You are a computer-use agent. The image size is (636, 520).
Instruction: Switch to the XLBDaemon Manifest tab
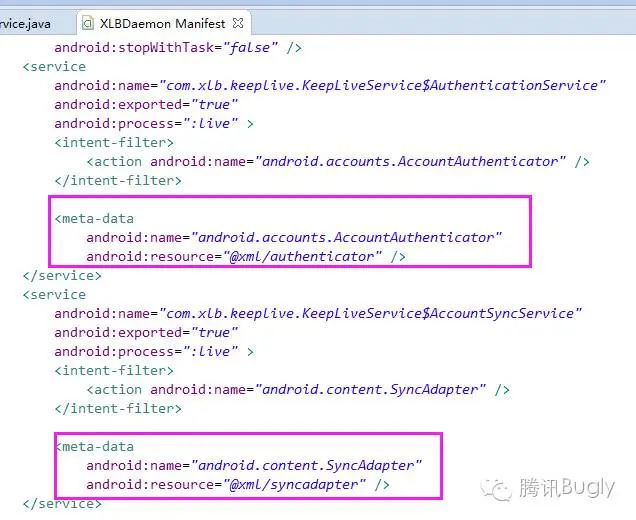(x=163, y=24)
